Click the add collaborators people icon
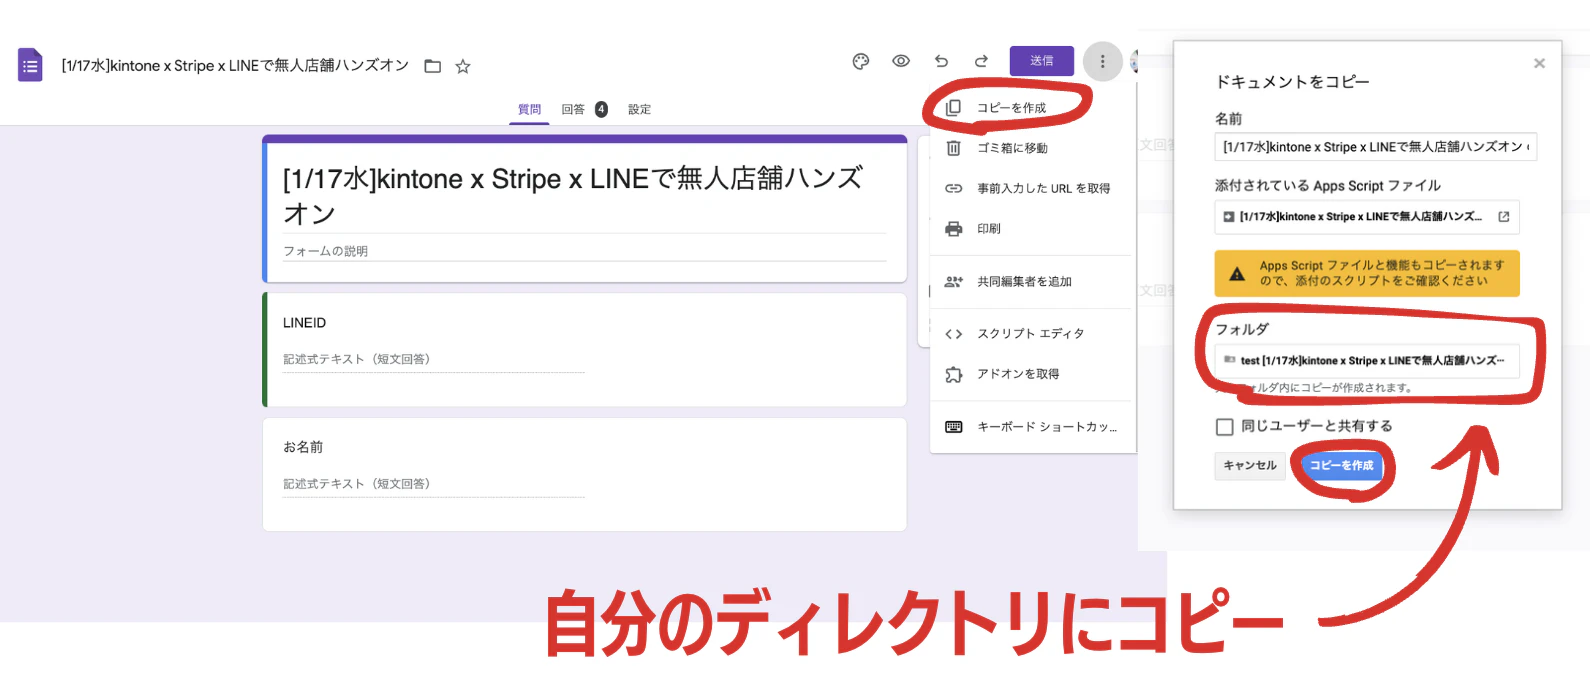The width and height of the screenshot is (1590, 700). coord(954,282)
